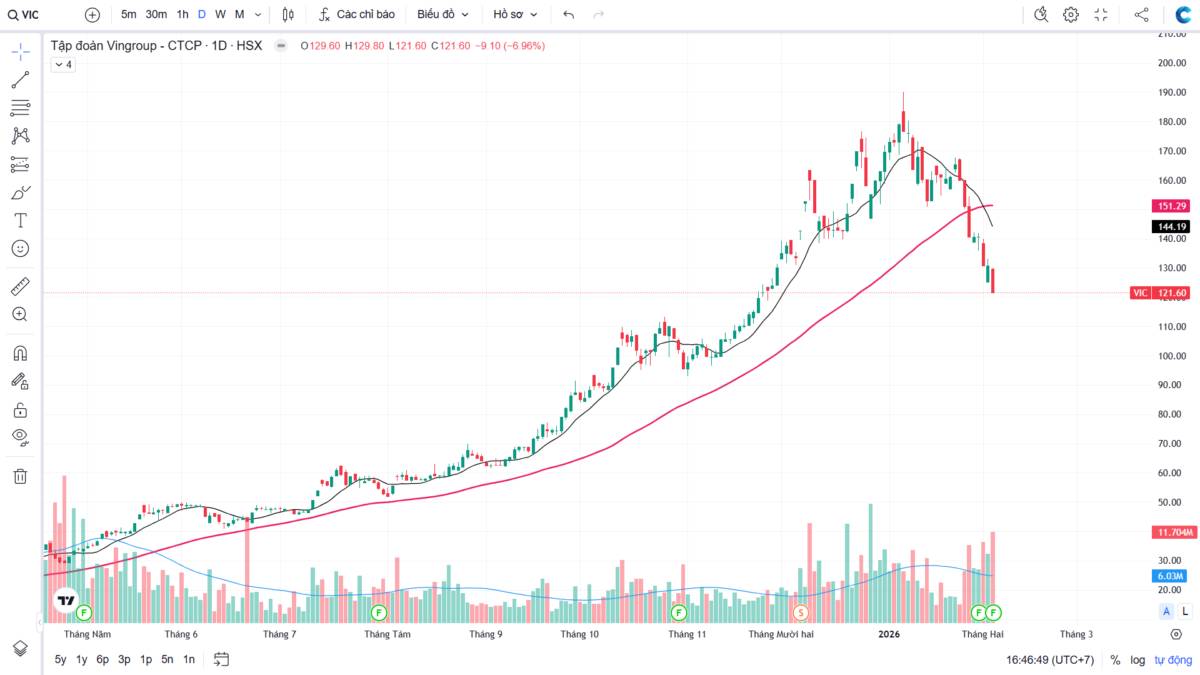This screenshot has width=1200, height=675.
Task: Open Các chỉ báo indicators dialog
Action: point(357,15)
